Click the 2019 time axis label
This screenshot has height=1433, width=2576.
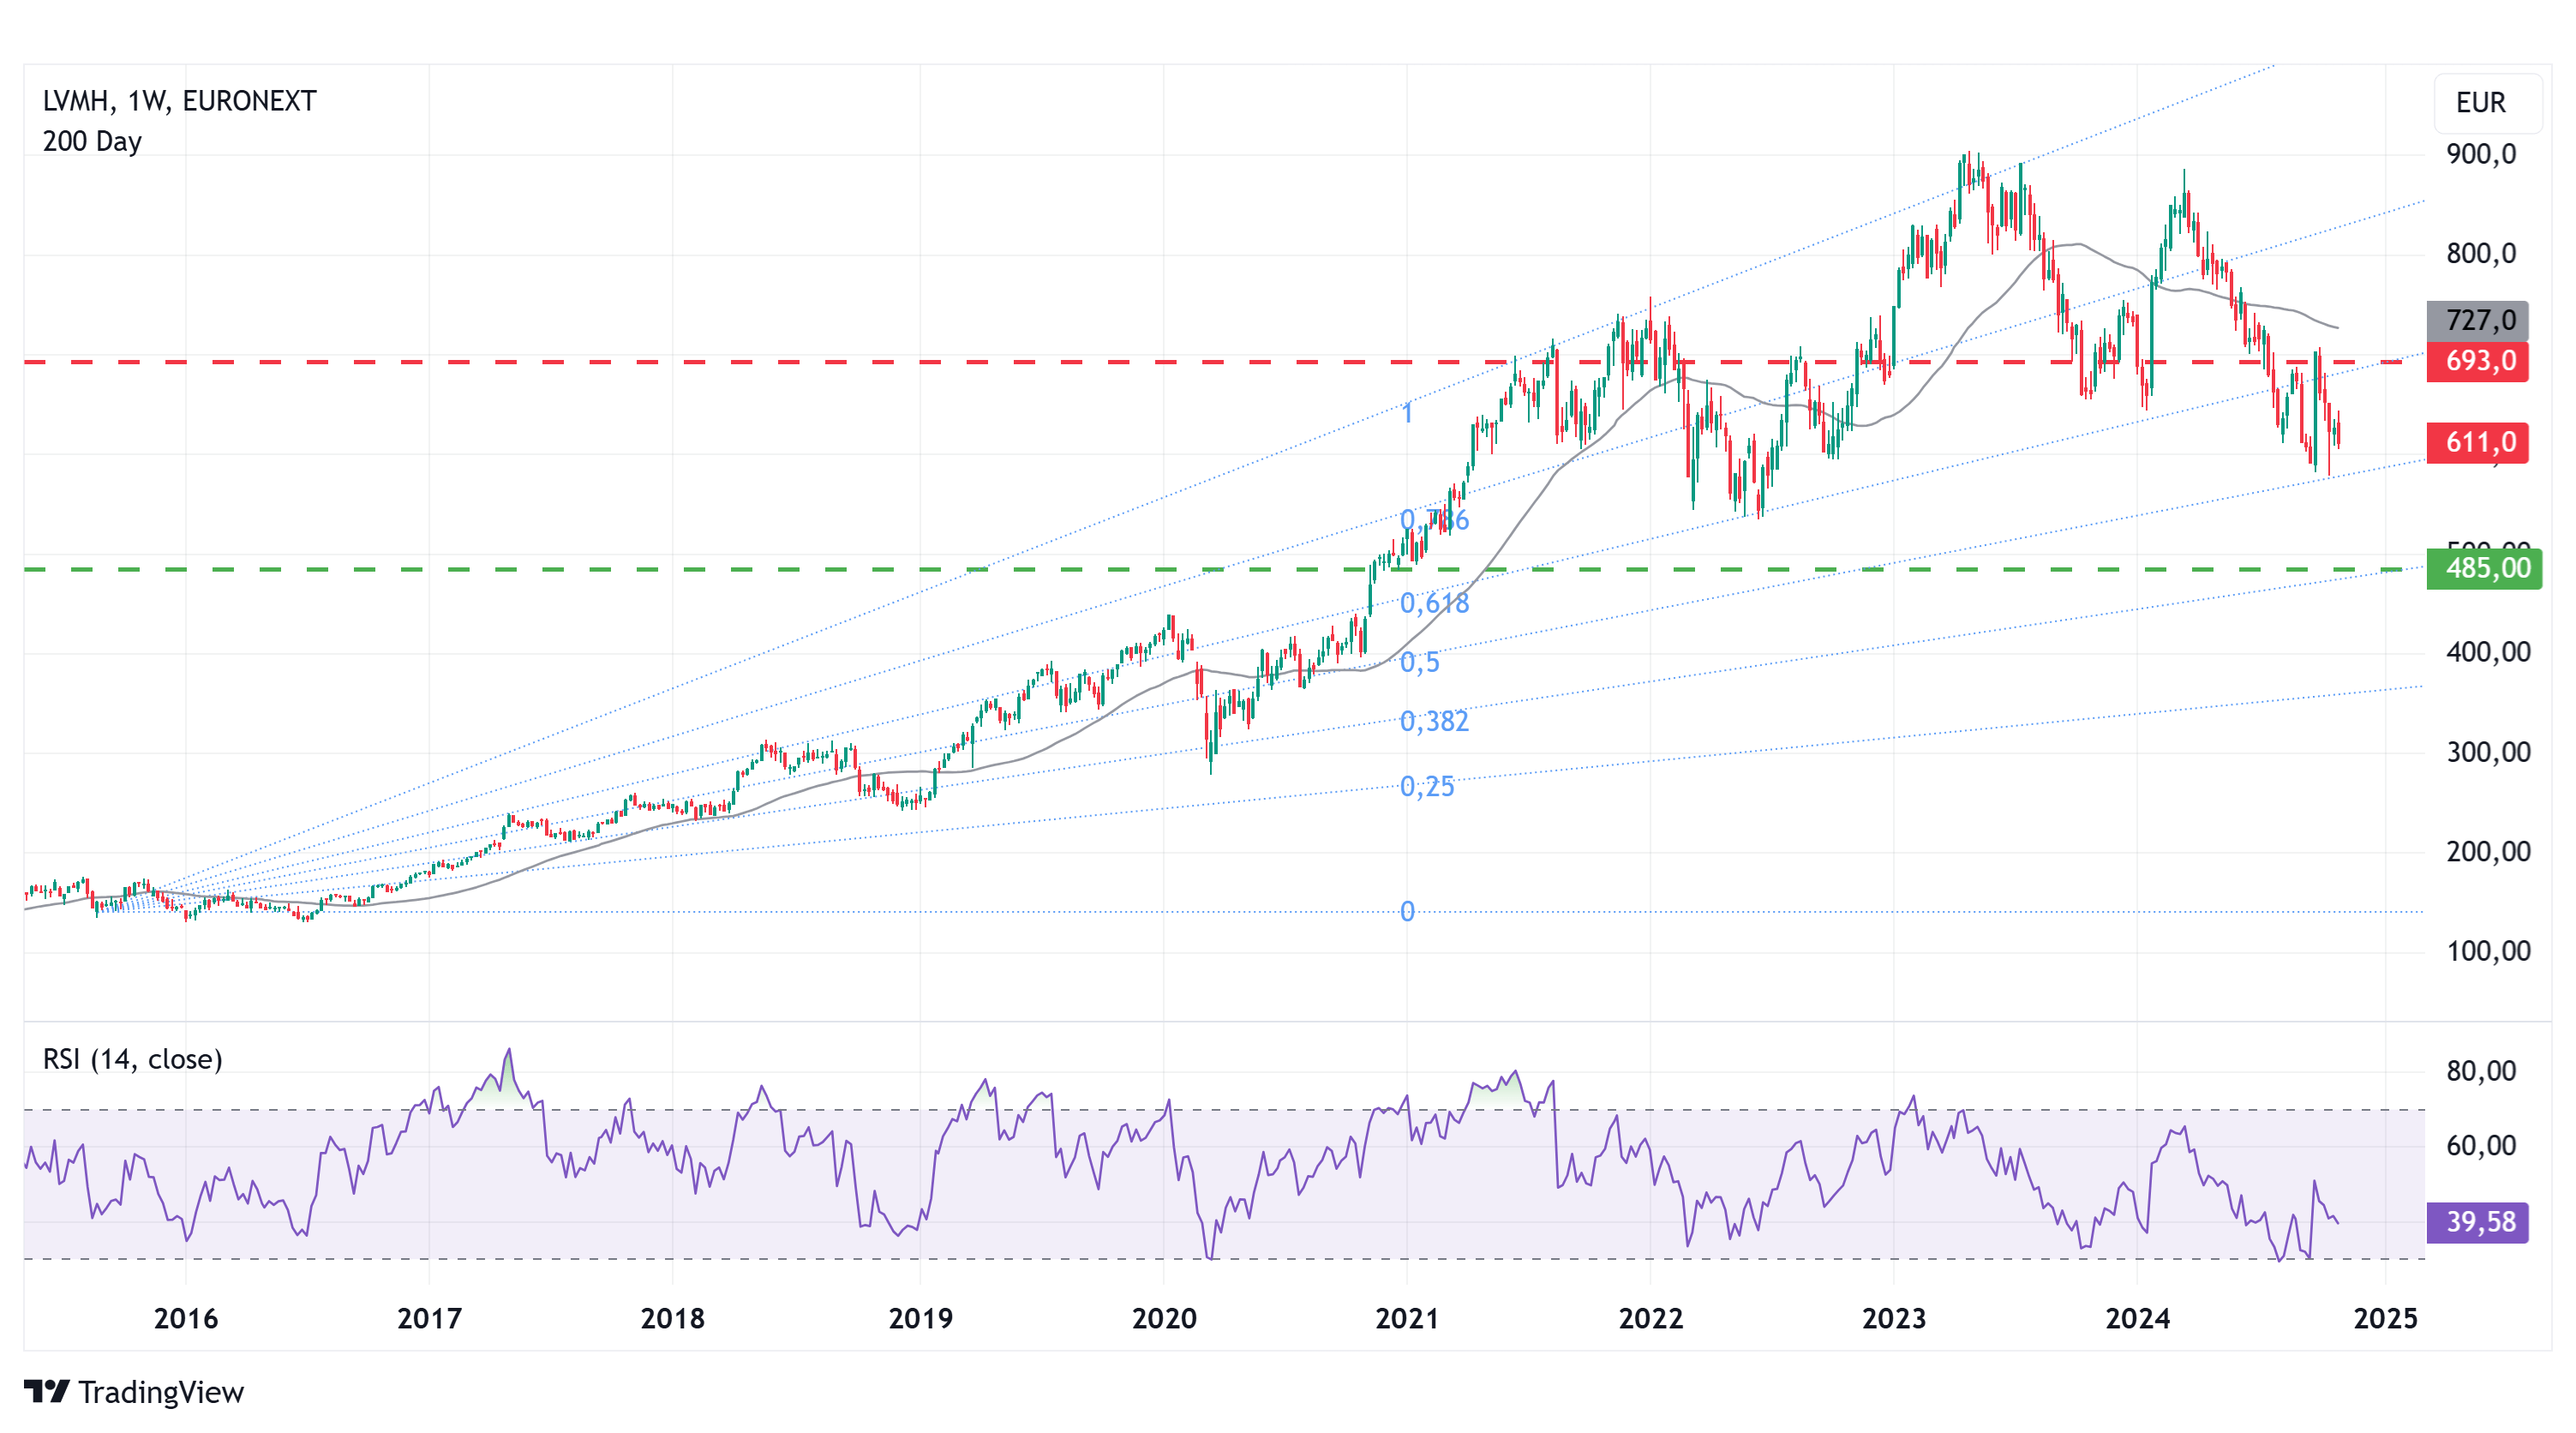920,1318
